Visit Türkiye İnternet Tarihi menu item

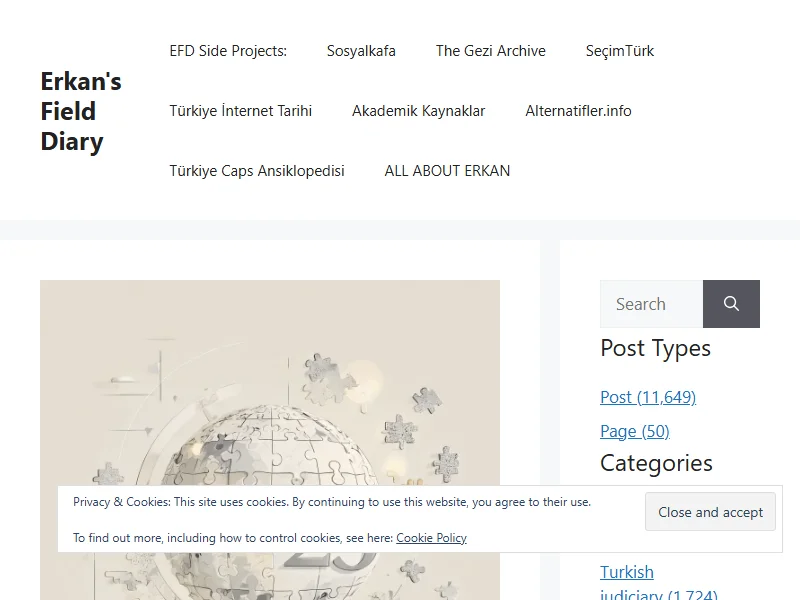240,111
